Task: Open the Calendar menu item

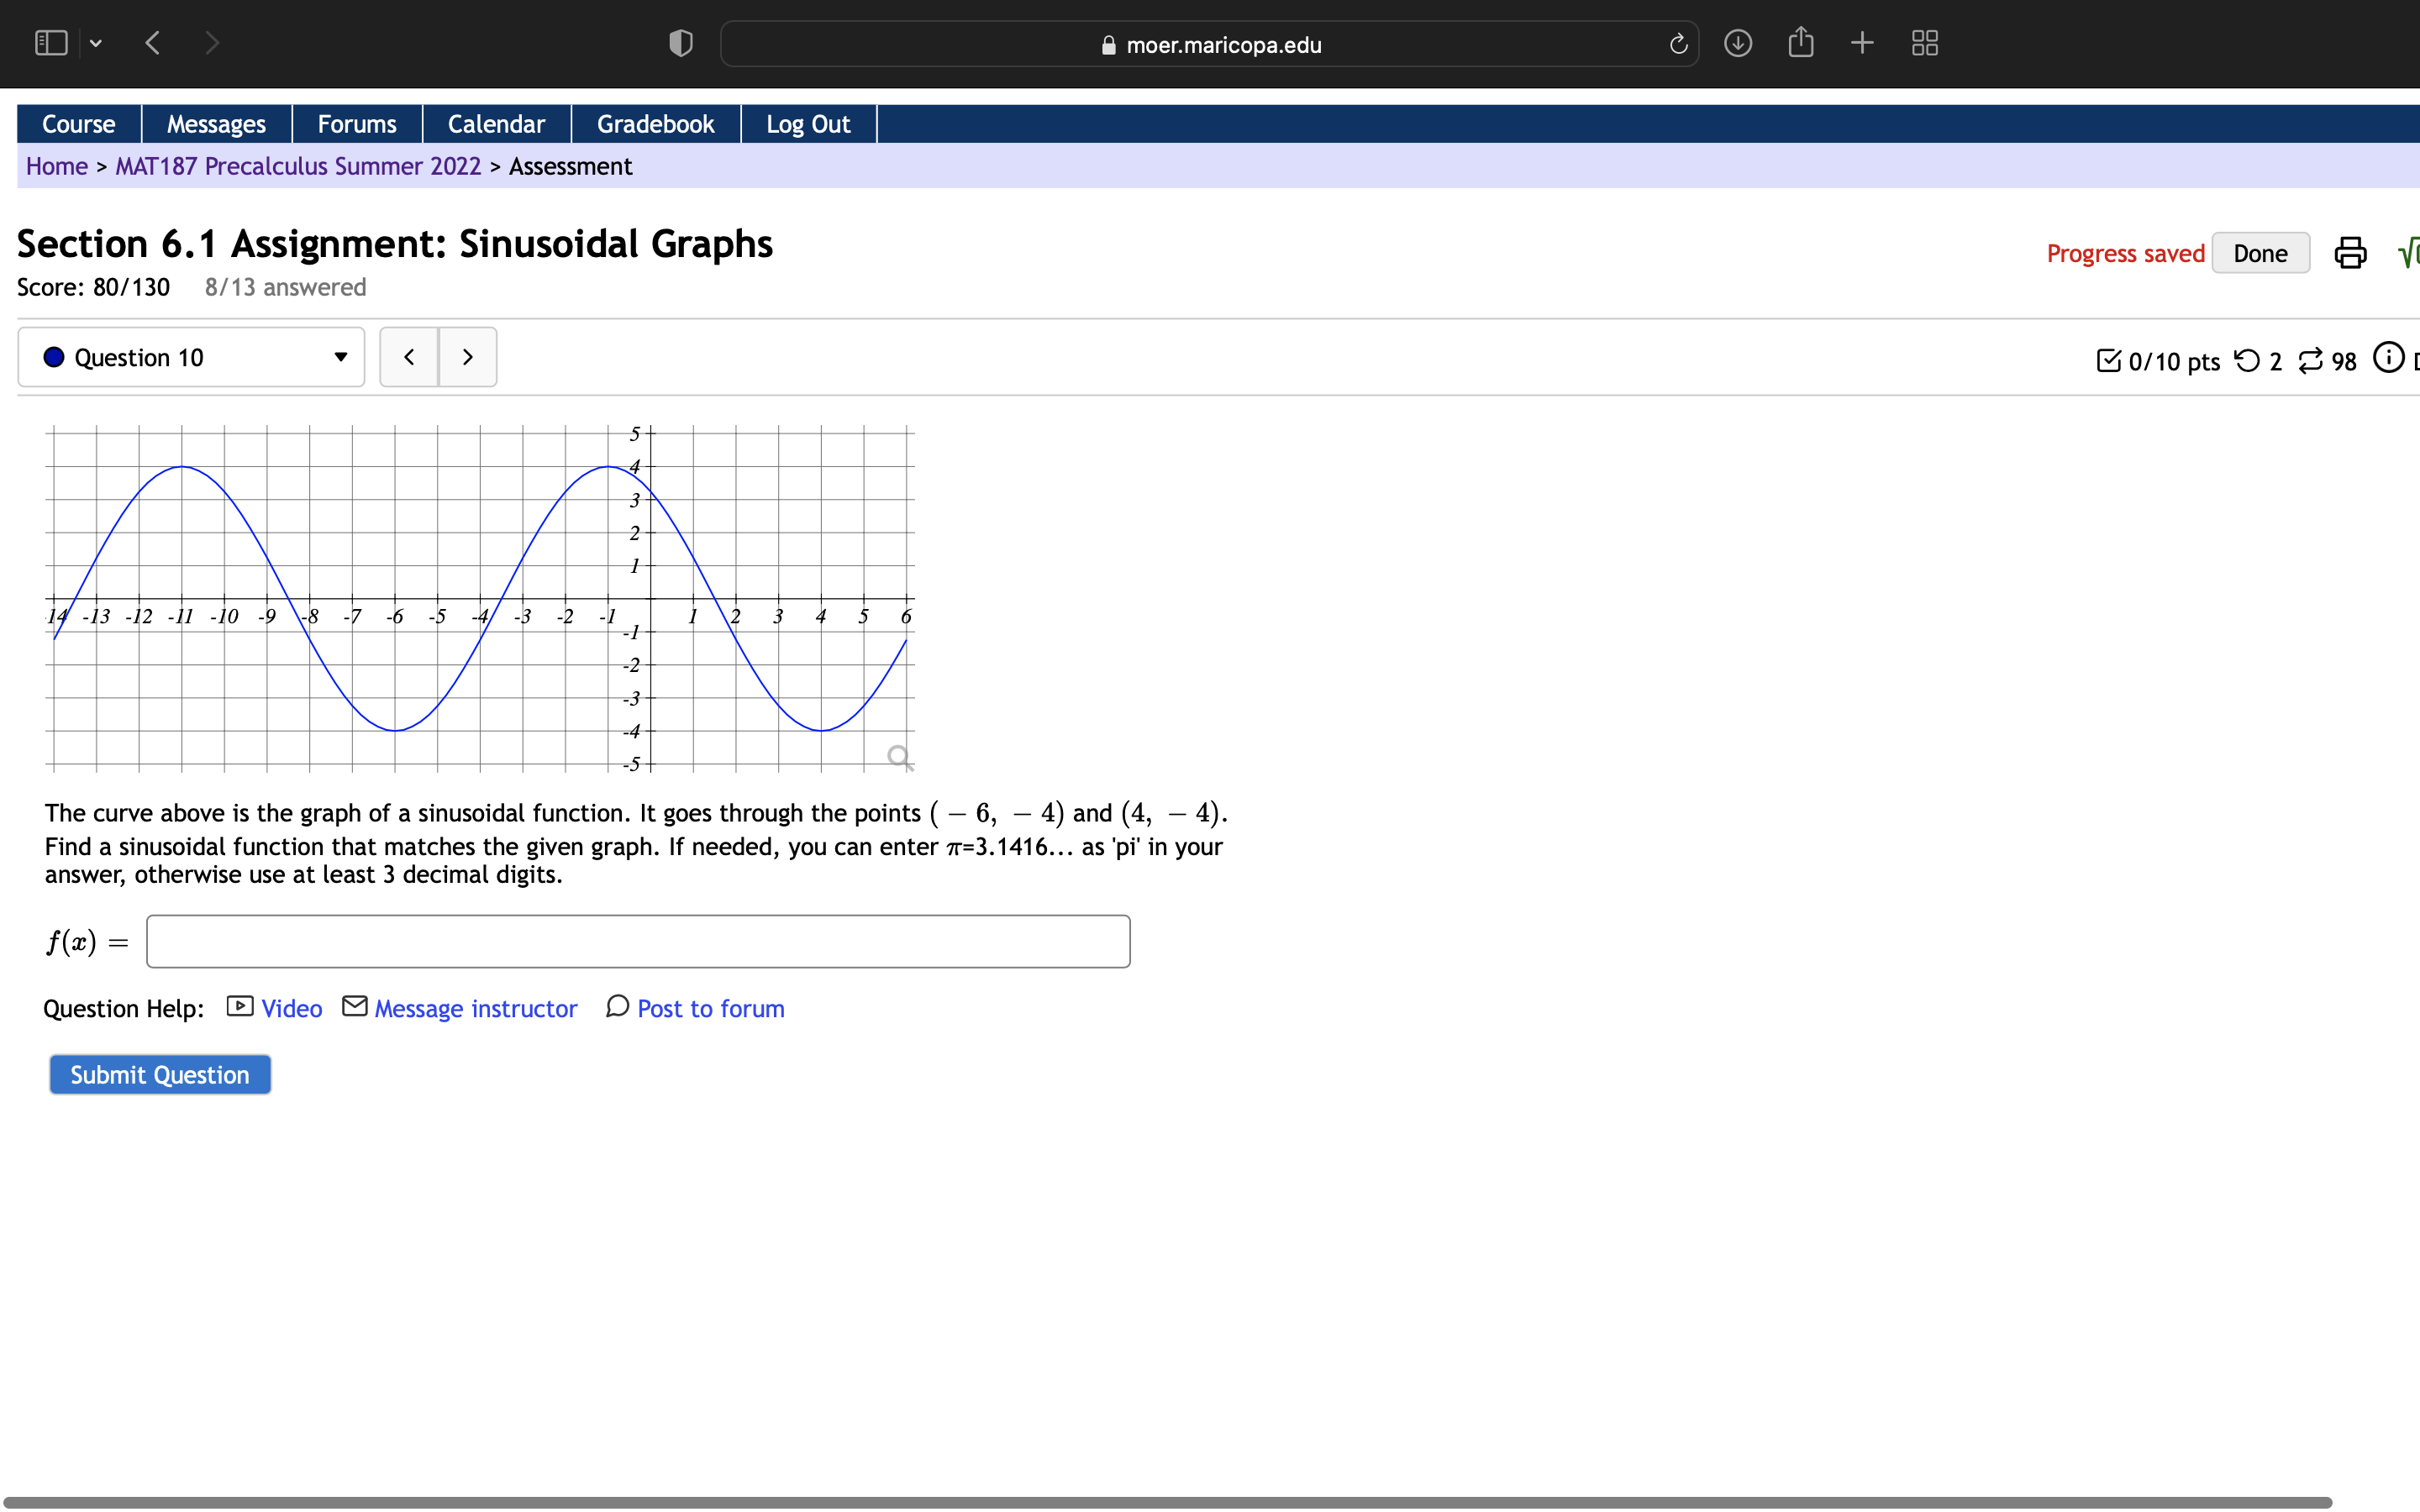Action: pos(496,124)
